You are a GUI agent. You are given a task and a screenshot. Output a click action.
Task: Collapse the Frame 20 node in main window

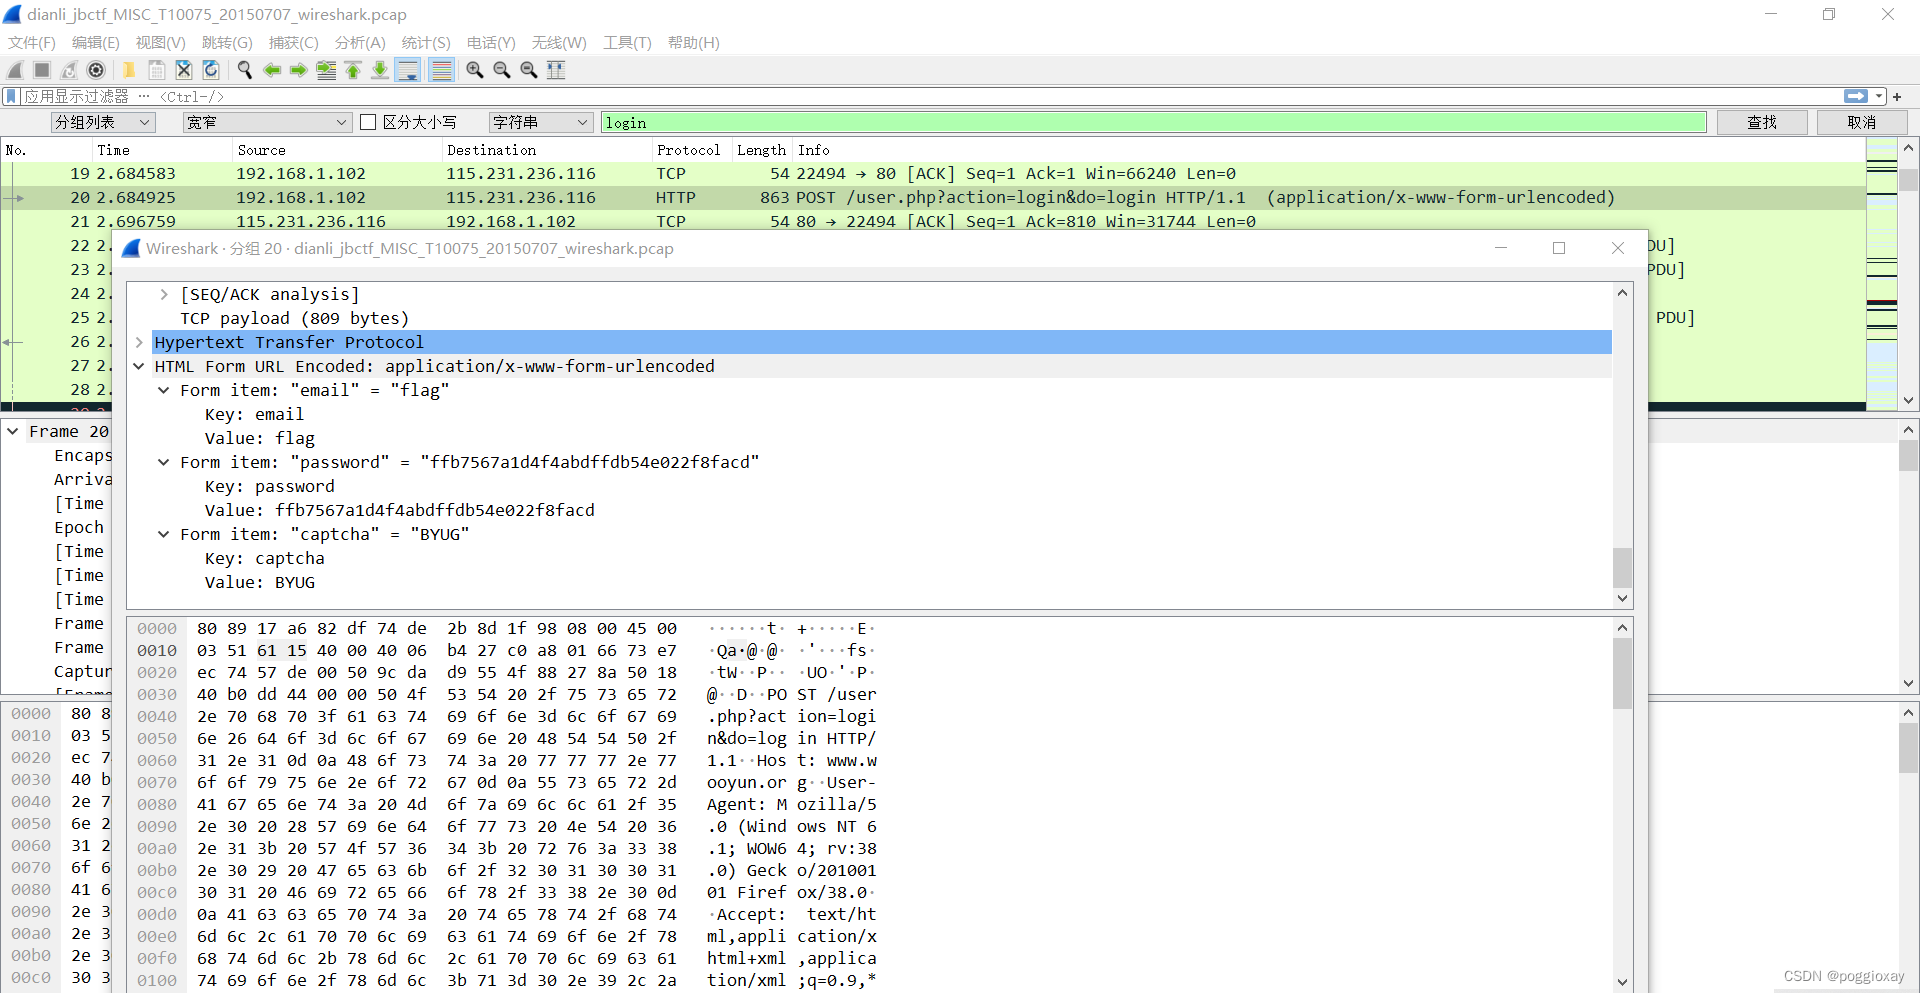(x=12, y=431)
